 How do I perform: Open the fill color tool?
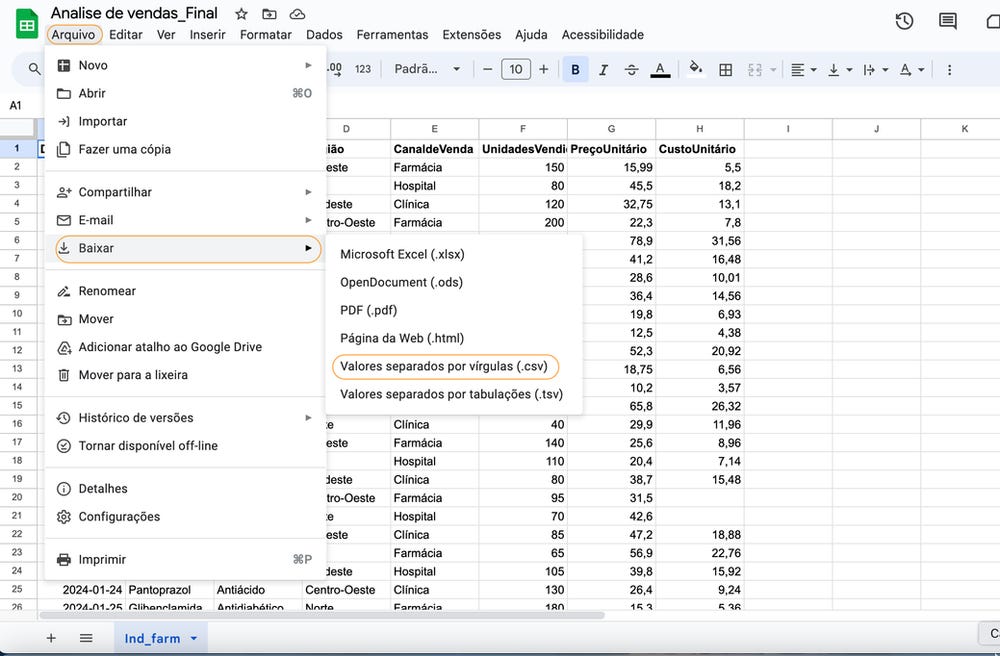[696, 69]
